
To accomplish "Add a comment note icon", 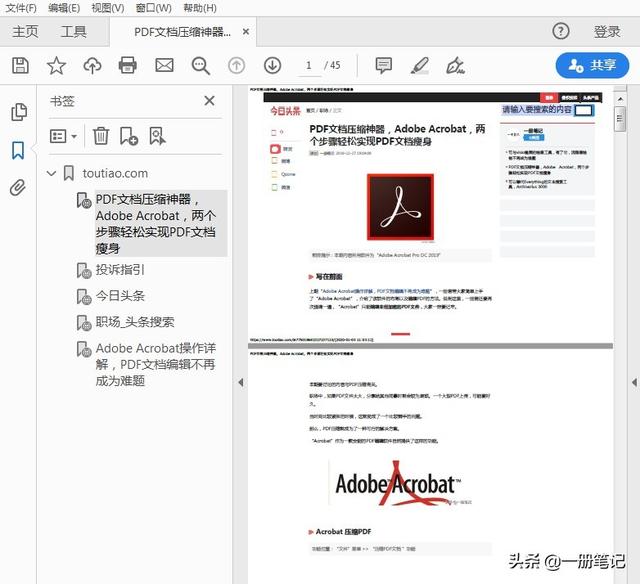I will click(x=383, y=65).
